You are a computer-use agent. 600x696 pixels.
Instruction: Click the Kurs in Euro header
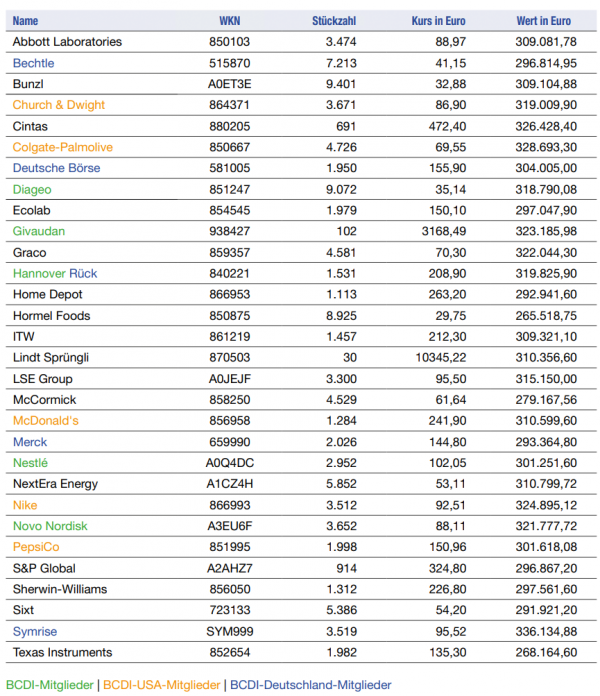(x=438, y=21)
